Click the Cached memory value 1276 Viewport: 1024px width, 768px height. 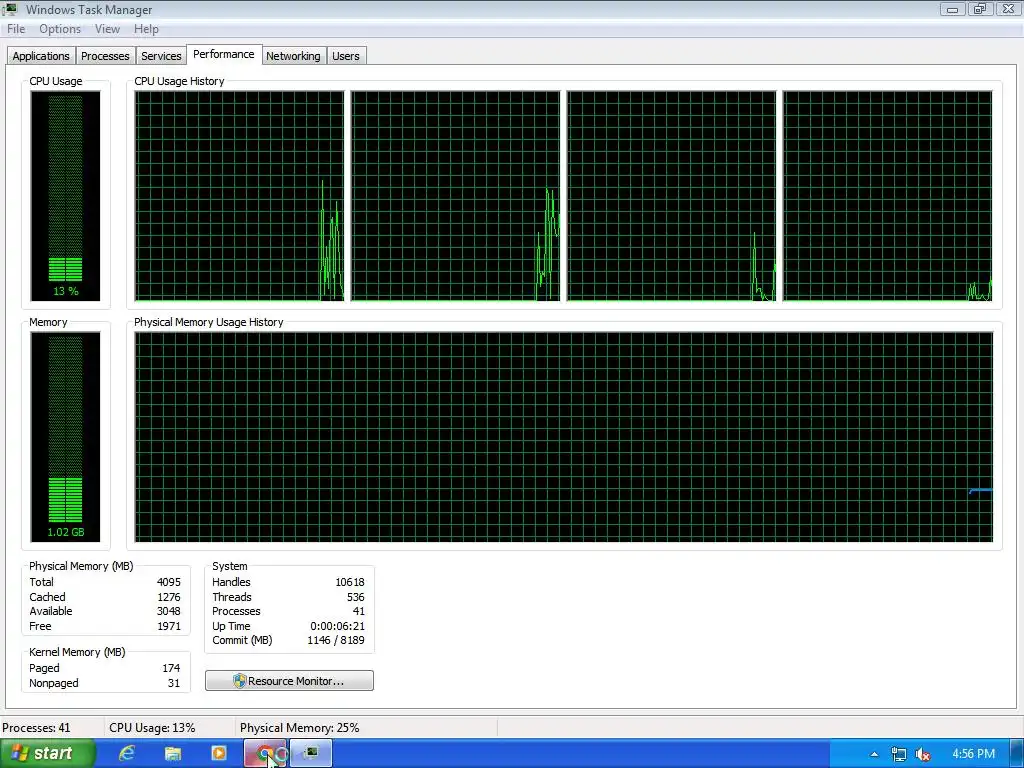168,597
